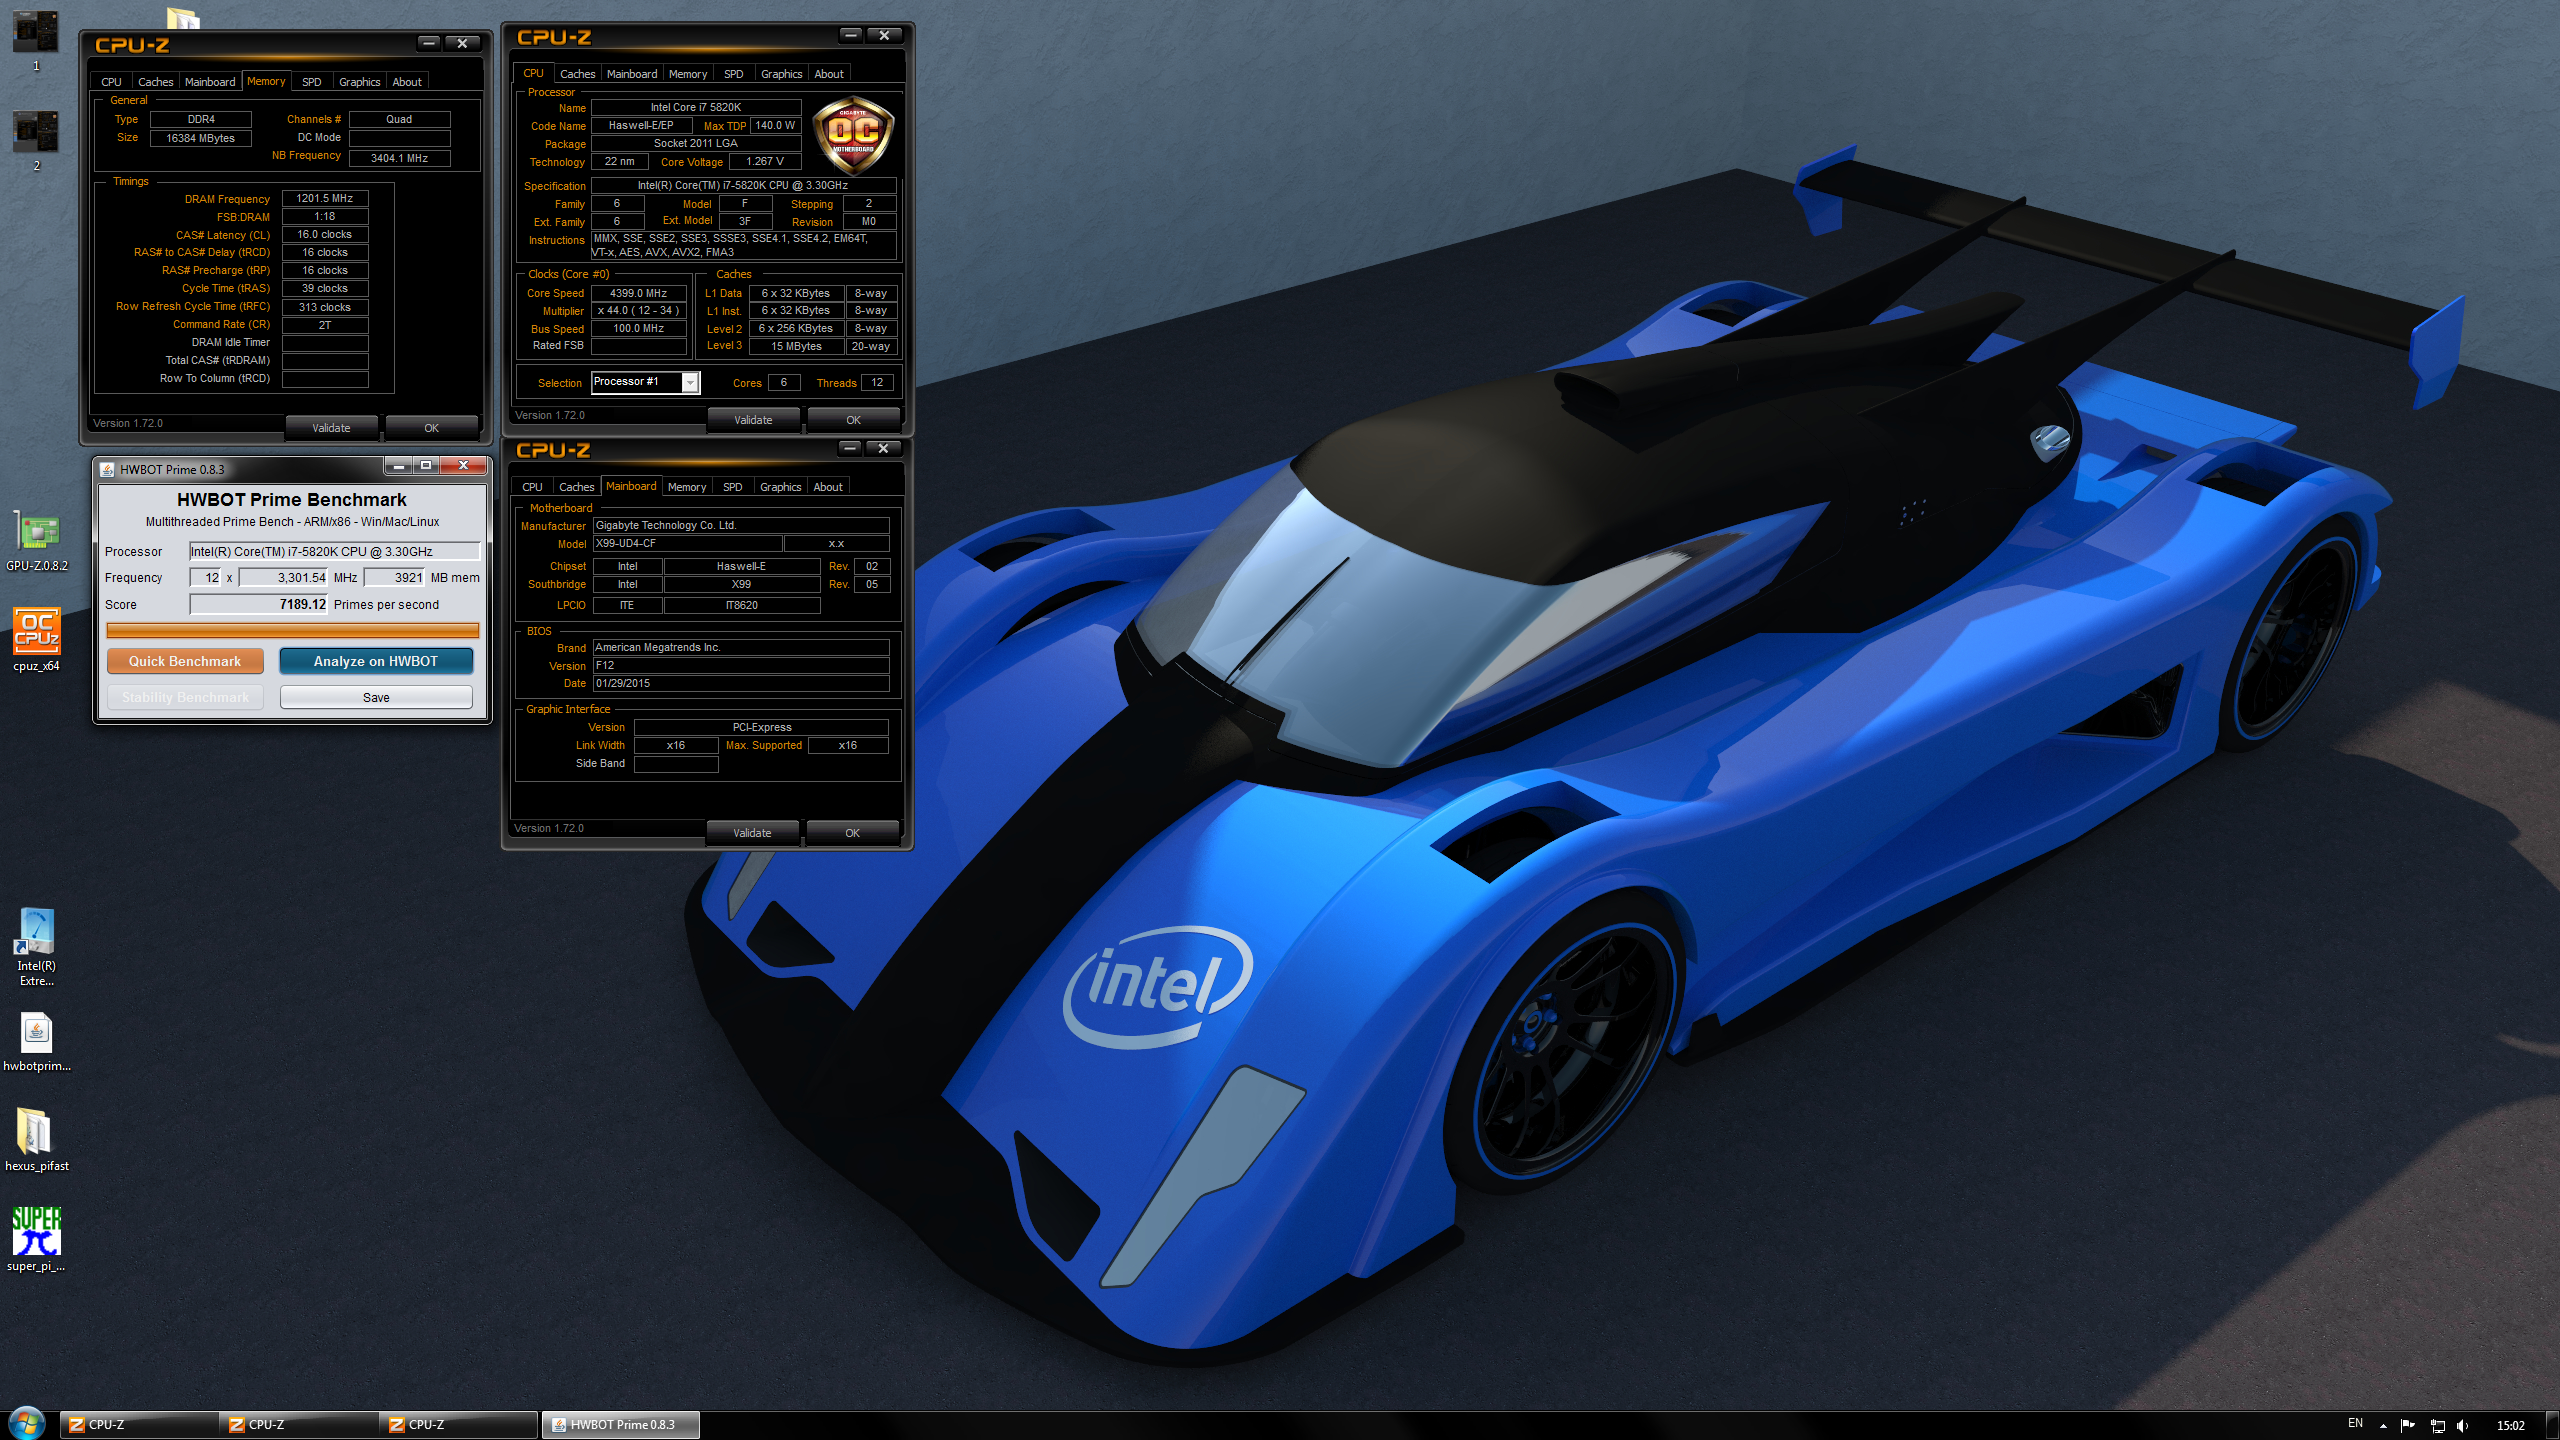Click the volume speaker tray icon
The image size is (2560, 1440).
click(2462, 1425)
